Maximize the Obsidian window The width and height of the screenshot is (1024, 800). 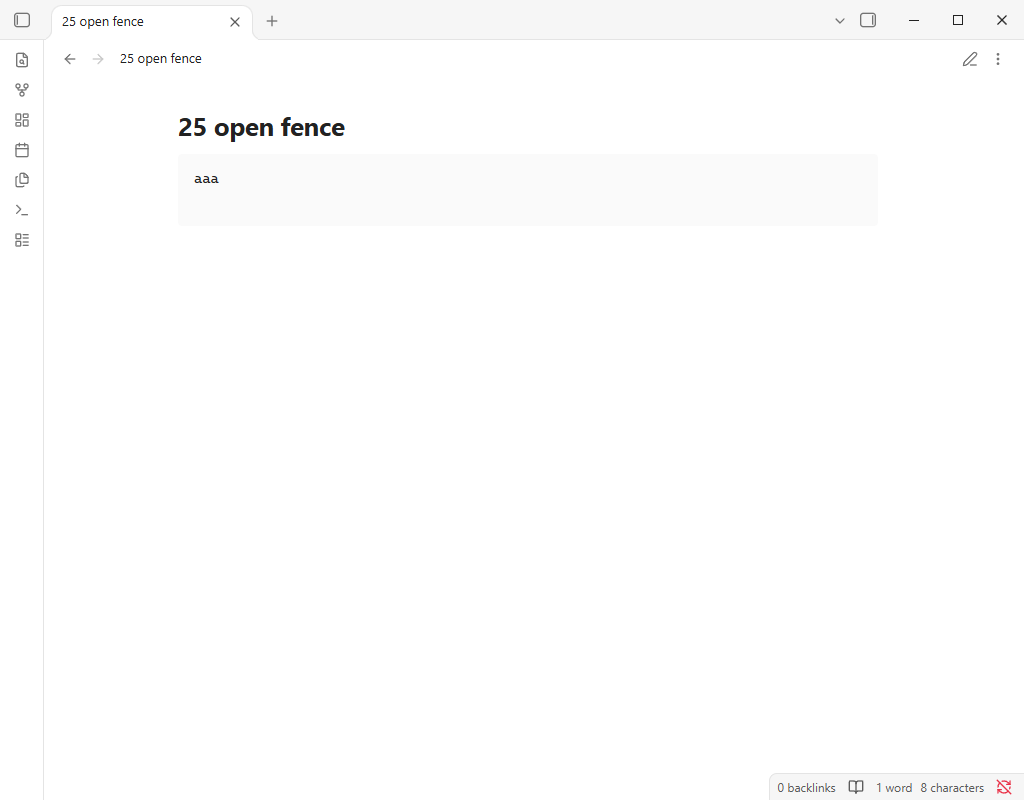(958, 20)
